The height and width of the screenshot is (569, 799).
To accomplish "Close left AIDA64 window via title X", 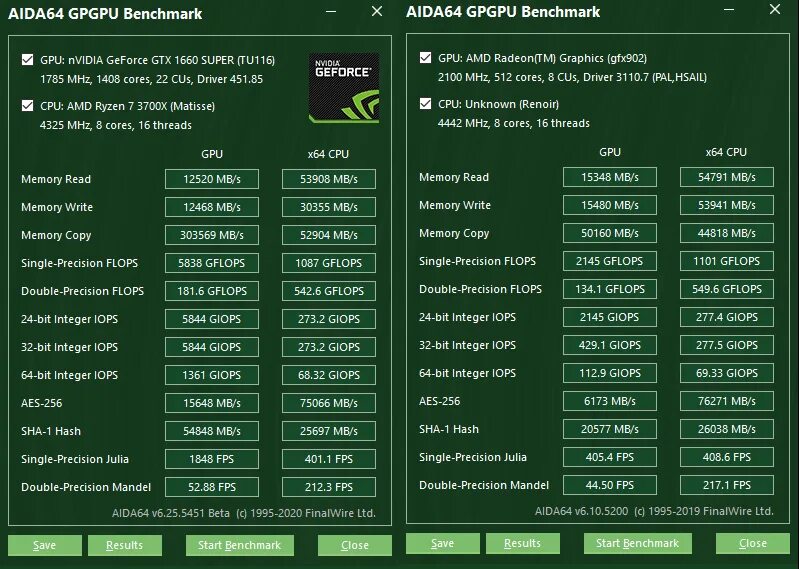I will click(x=377, y=11).
